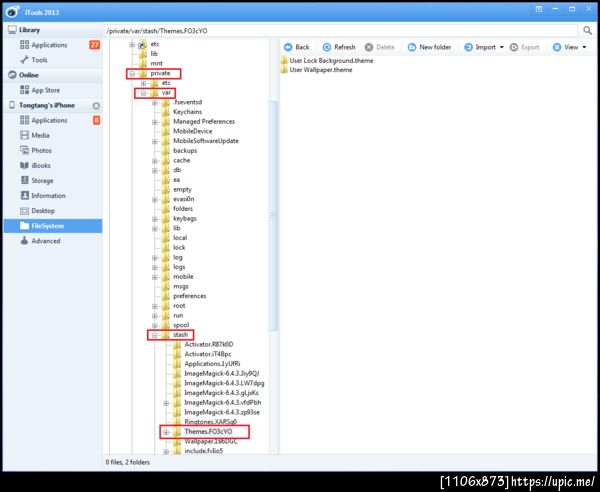Open the Import dropdown arrow
This screenshot has width=600, height=492.
(x=502, y=47)
